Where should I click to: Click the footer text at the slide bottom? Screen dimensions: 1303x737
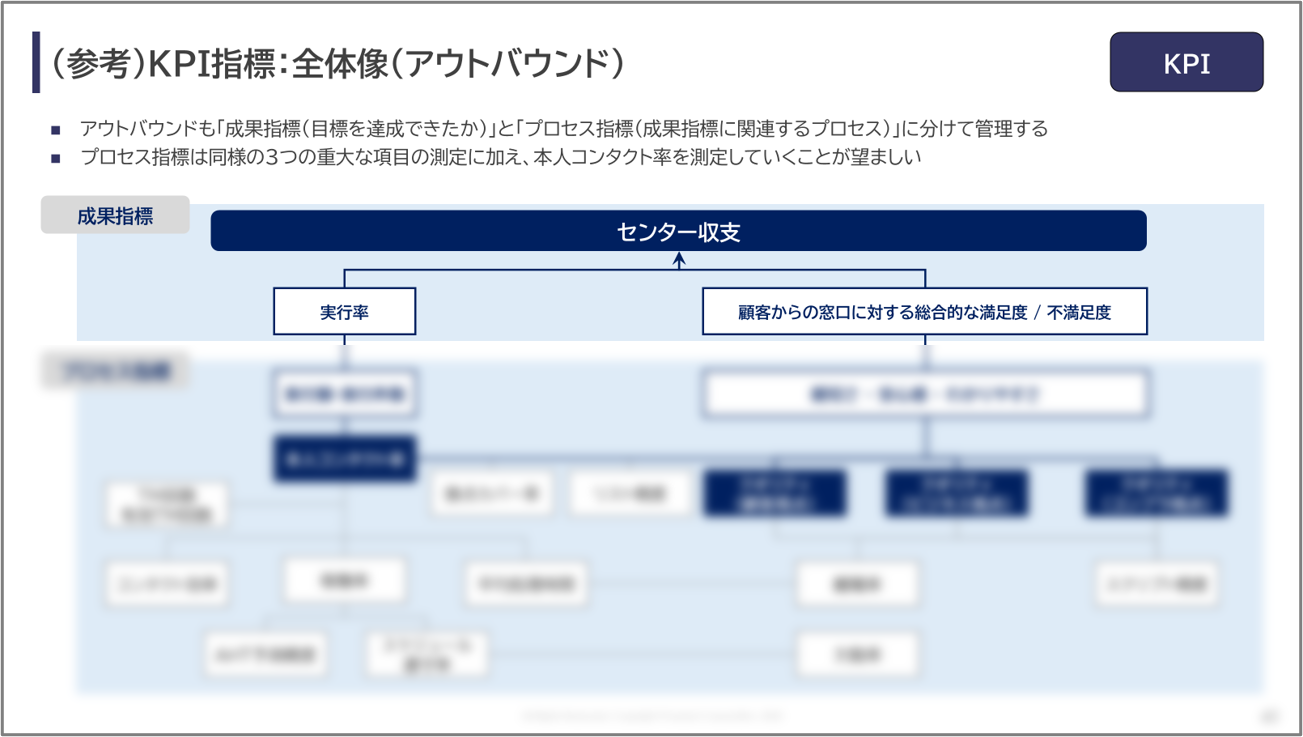[x=651, y=714]
